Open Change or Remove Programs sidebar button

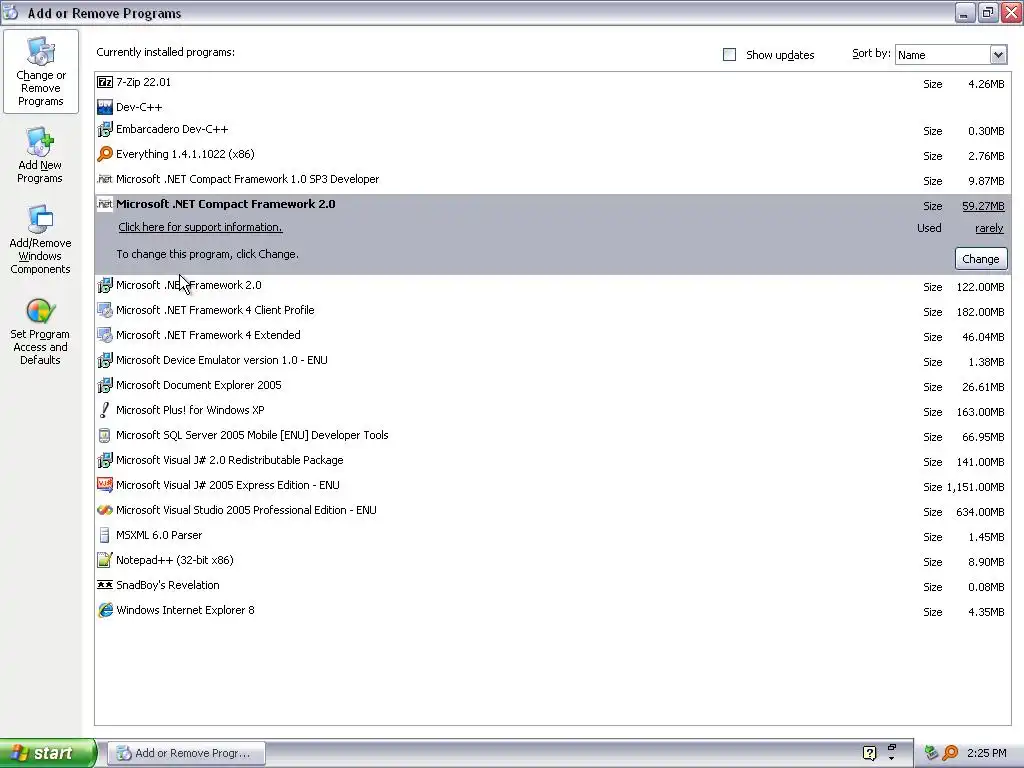40,72
